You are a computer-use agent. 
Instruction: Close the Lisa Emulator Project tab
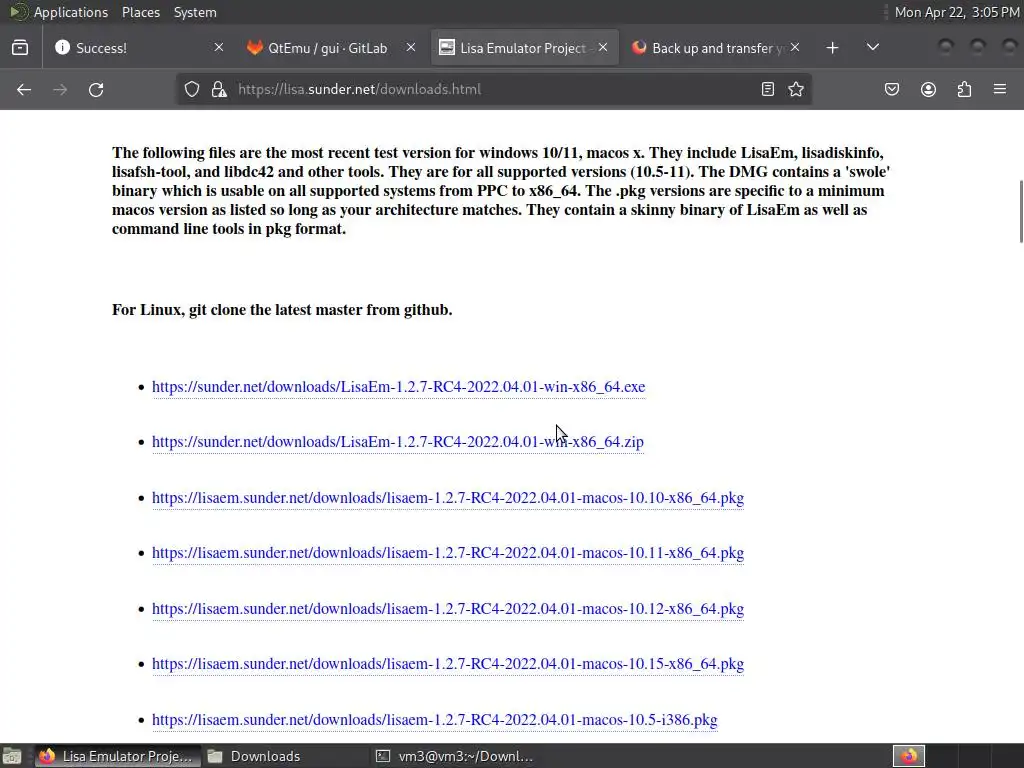tap(603, 48)
